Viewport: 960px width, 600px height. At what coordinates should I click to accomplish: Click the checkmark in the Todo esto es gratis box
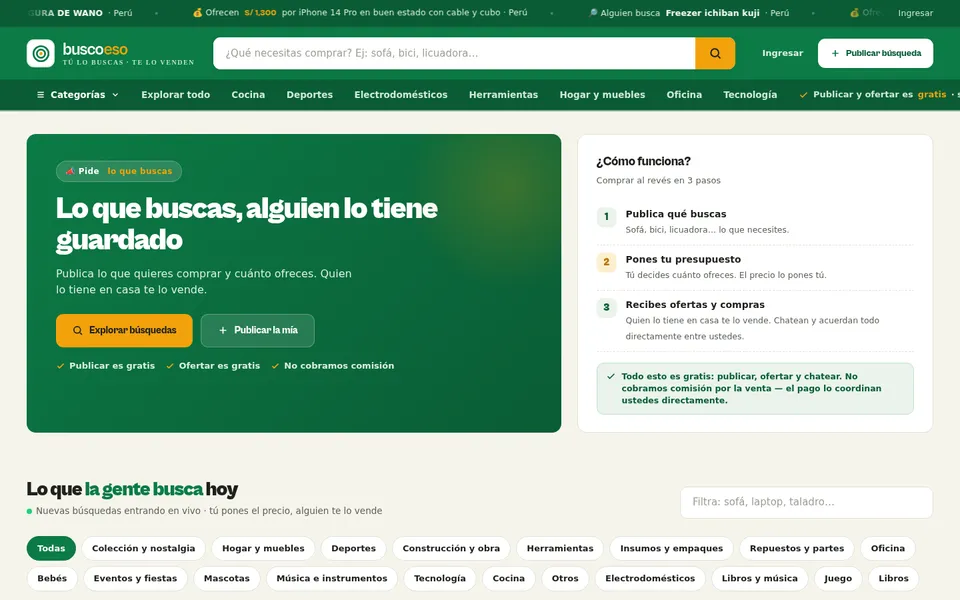click(x=610, y=377)
